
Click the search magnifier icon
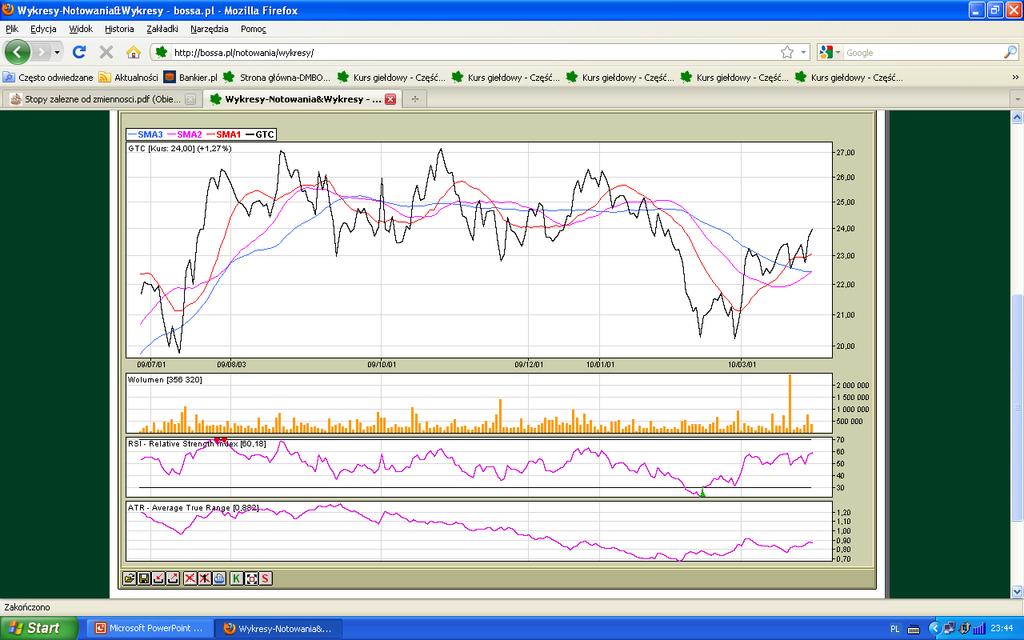point(1010,52)
